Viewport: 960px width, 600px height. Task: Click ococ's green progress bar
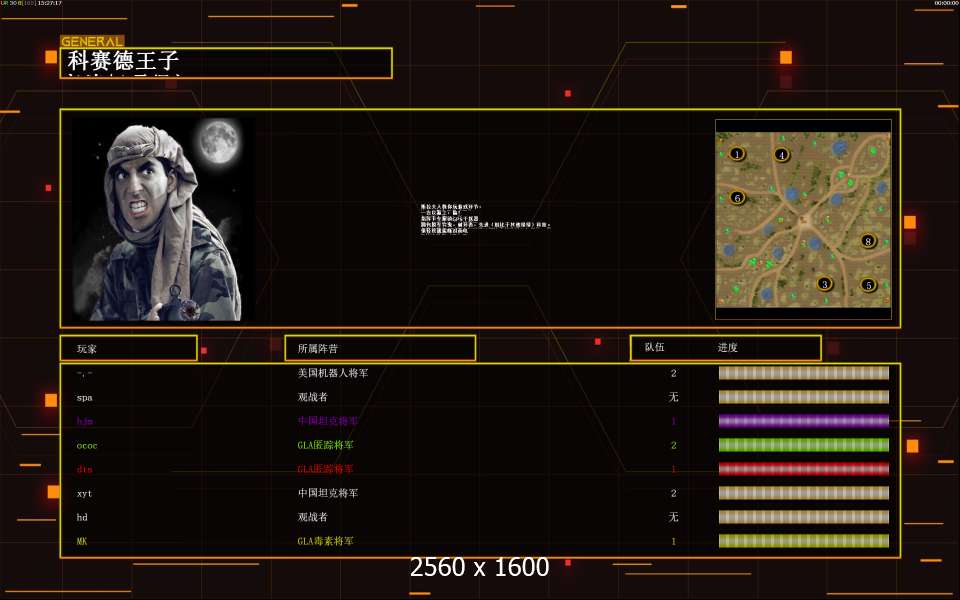tap(804, 445)
